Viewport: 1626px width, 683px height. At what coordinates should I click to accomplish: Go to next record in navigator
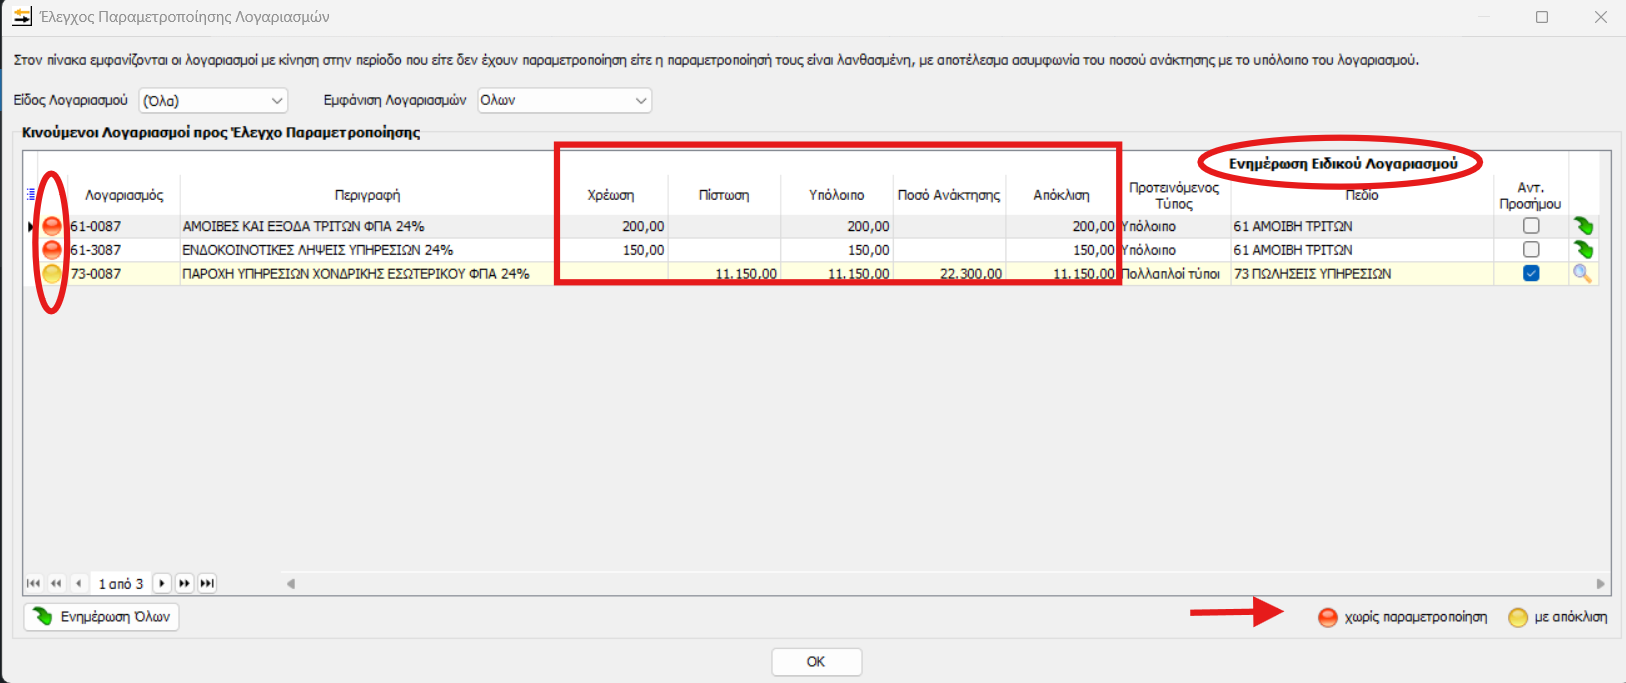click(162, 583)
